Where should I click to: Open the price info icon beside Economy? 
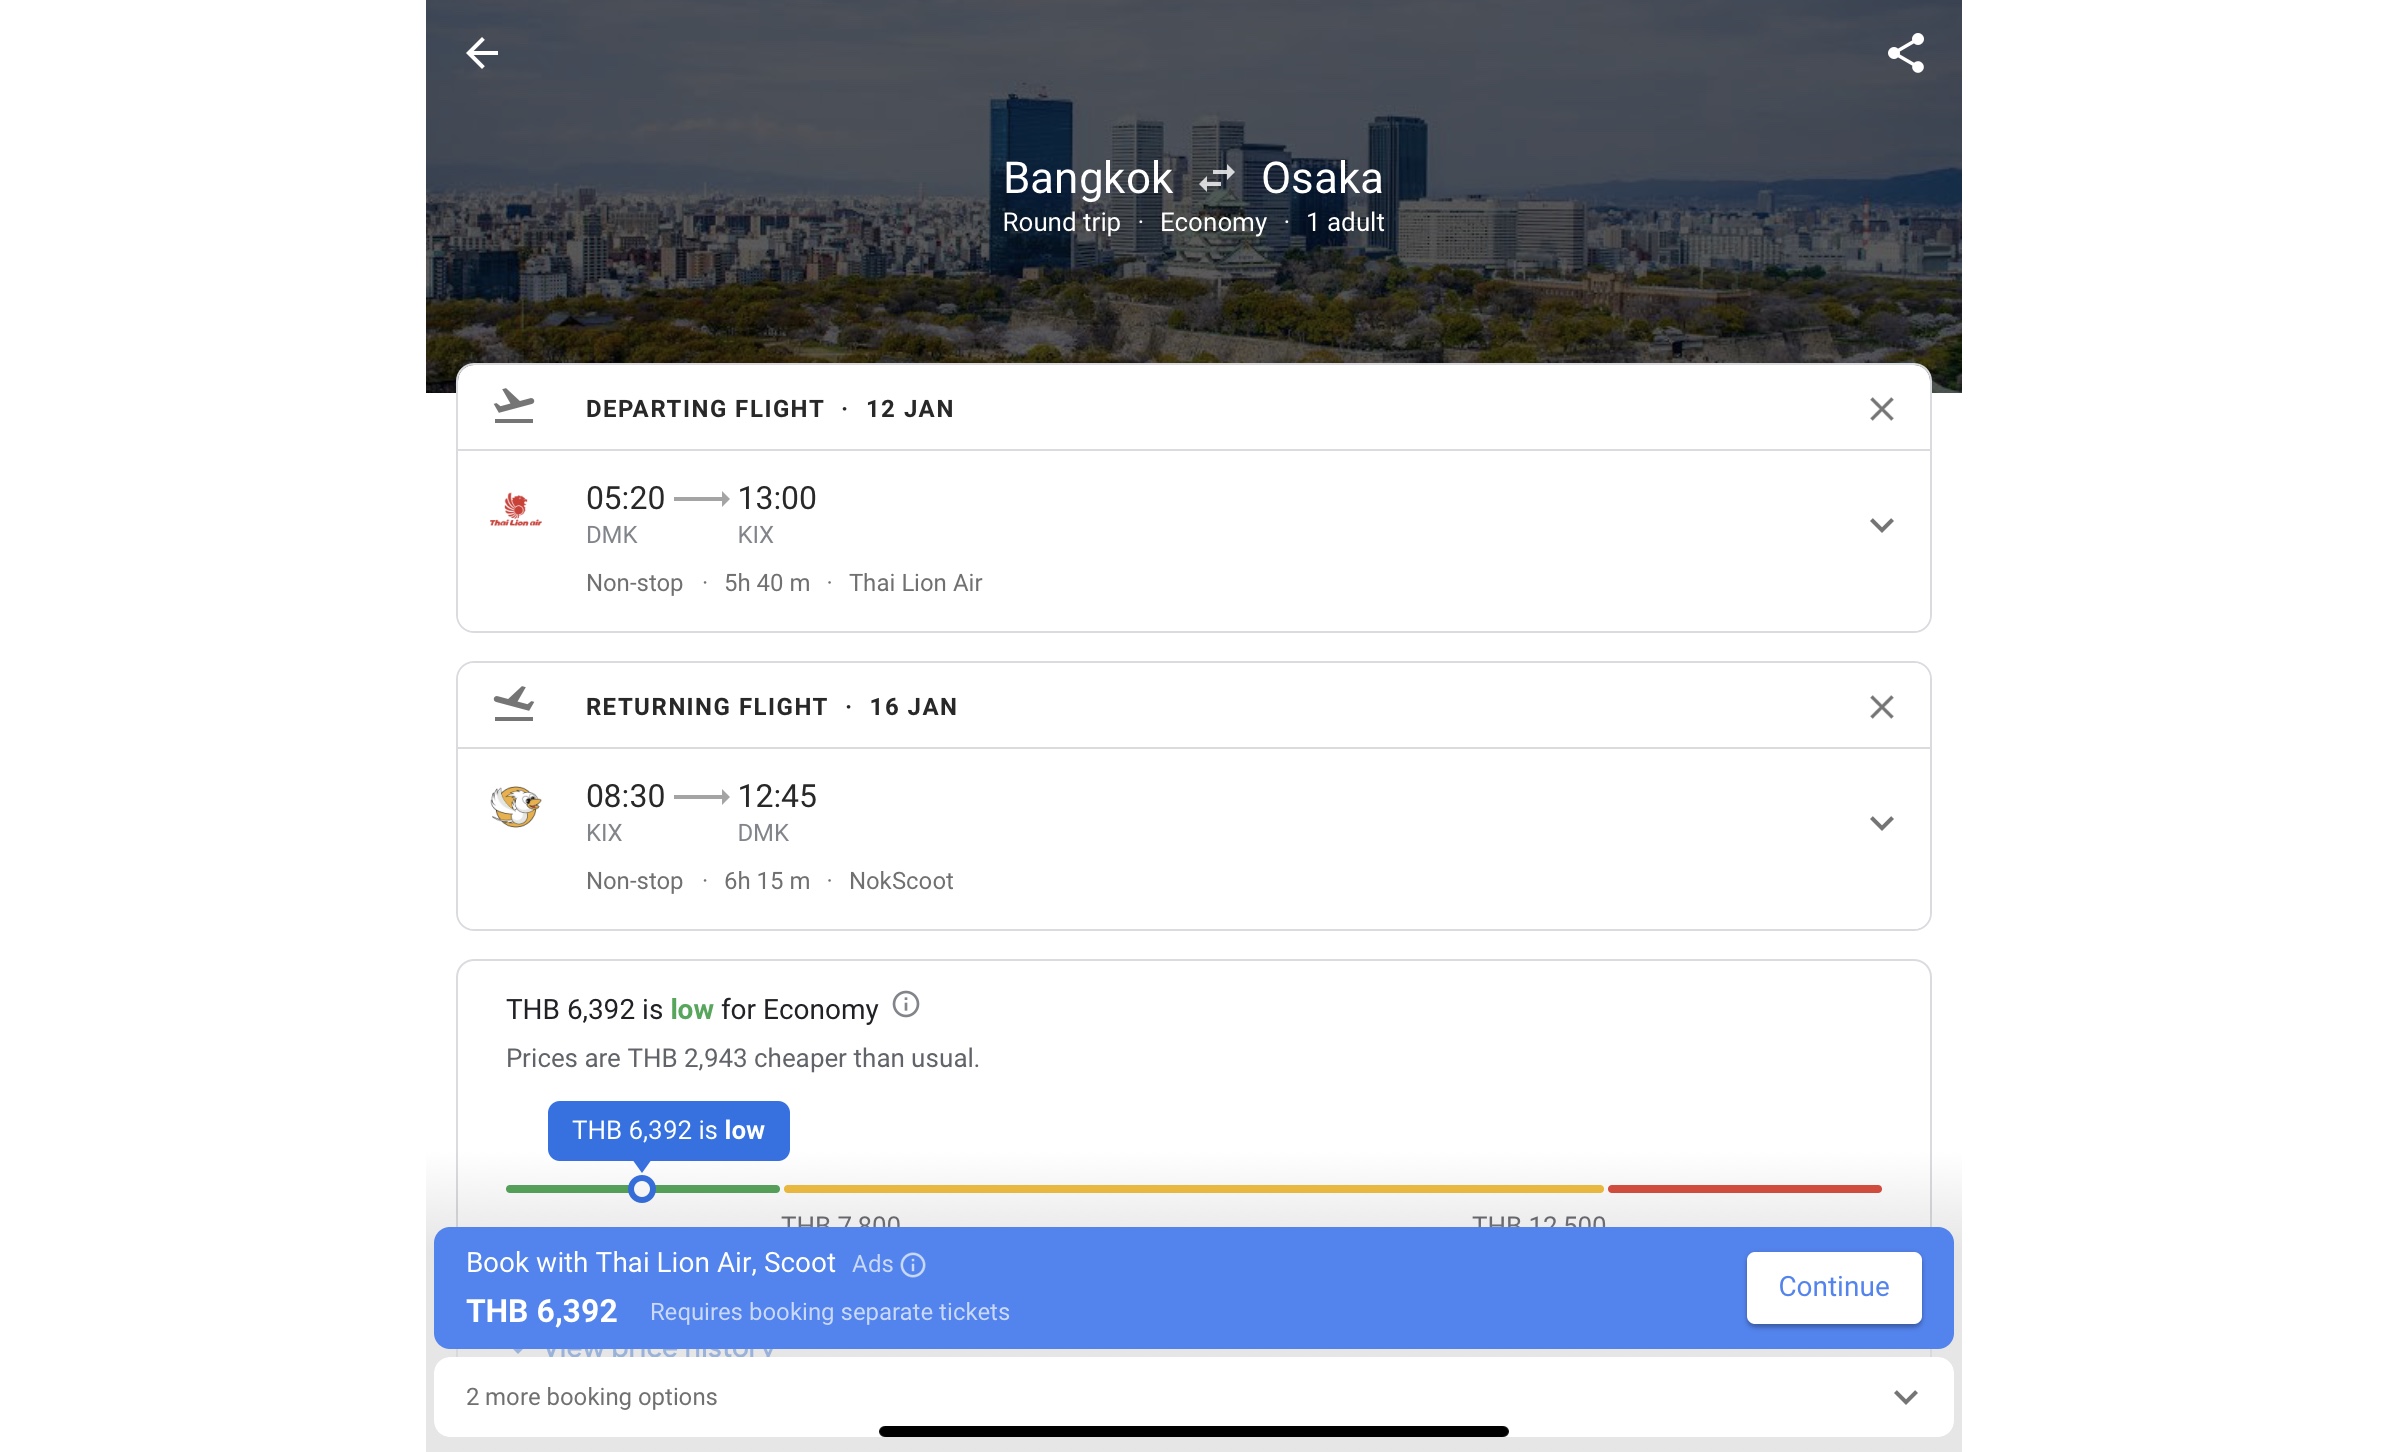[x=905, y=1004]
